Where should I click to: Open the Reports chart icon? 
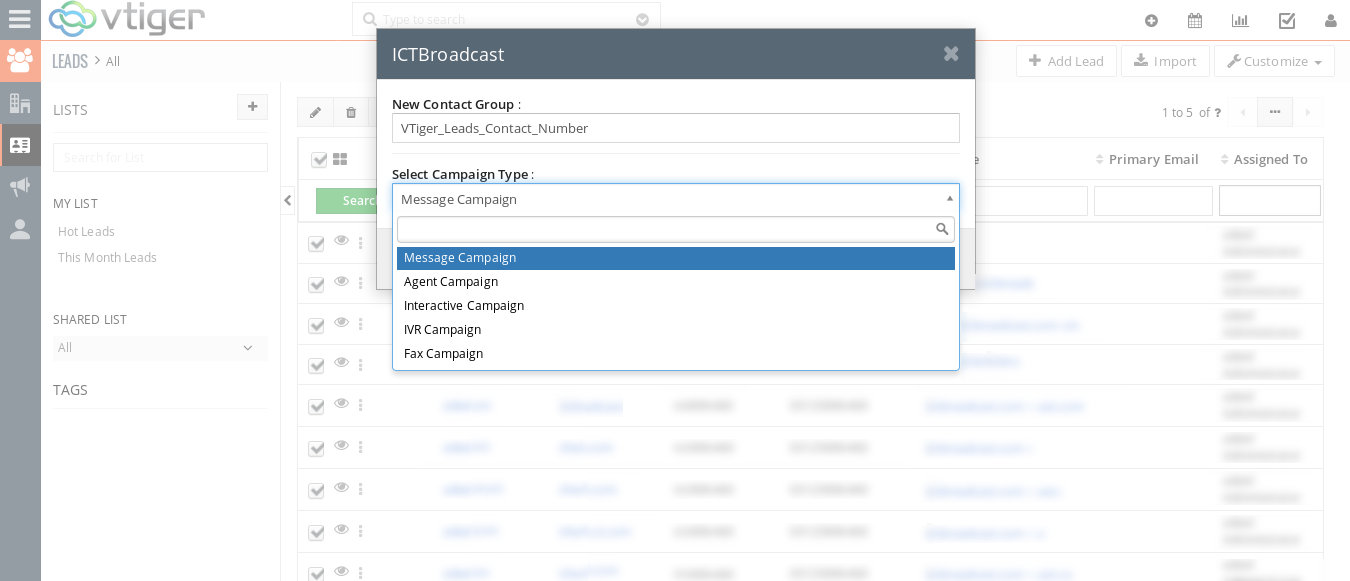click(x=1240, y=20)
